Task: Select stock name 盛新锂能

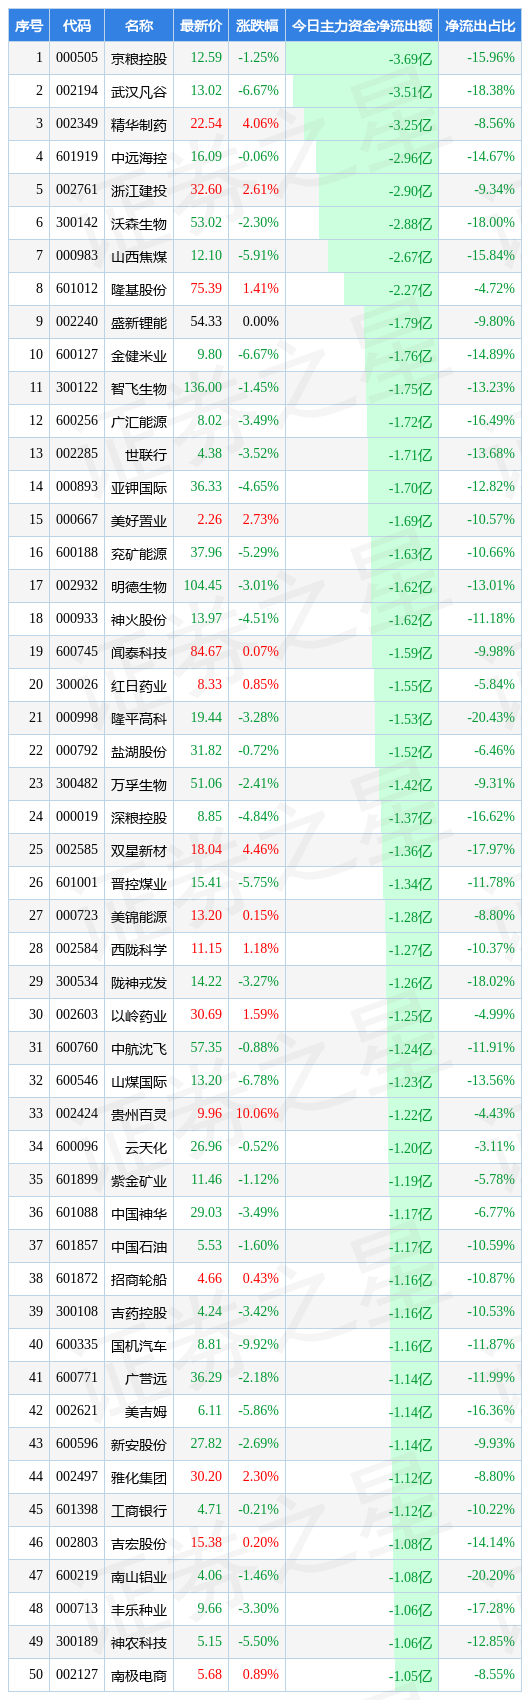Action: [x=139, y=322]
